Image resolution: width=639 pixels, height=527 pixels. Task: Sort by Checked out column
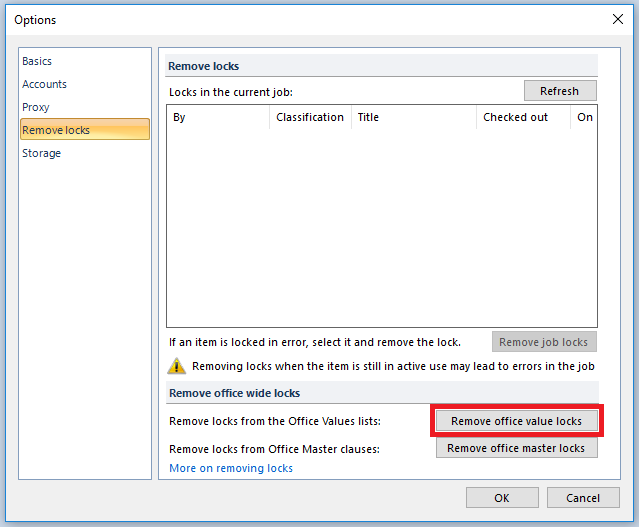point(523,117)
